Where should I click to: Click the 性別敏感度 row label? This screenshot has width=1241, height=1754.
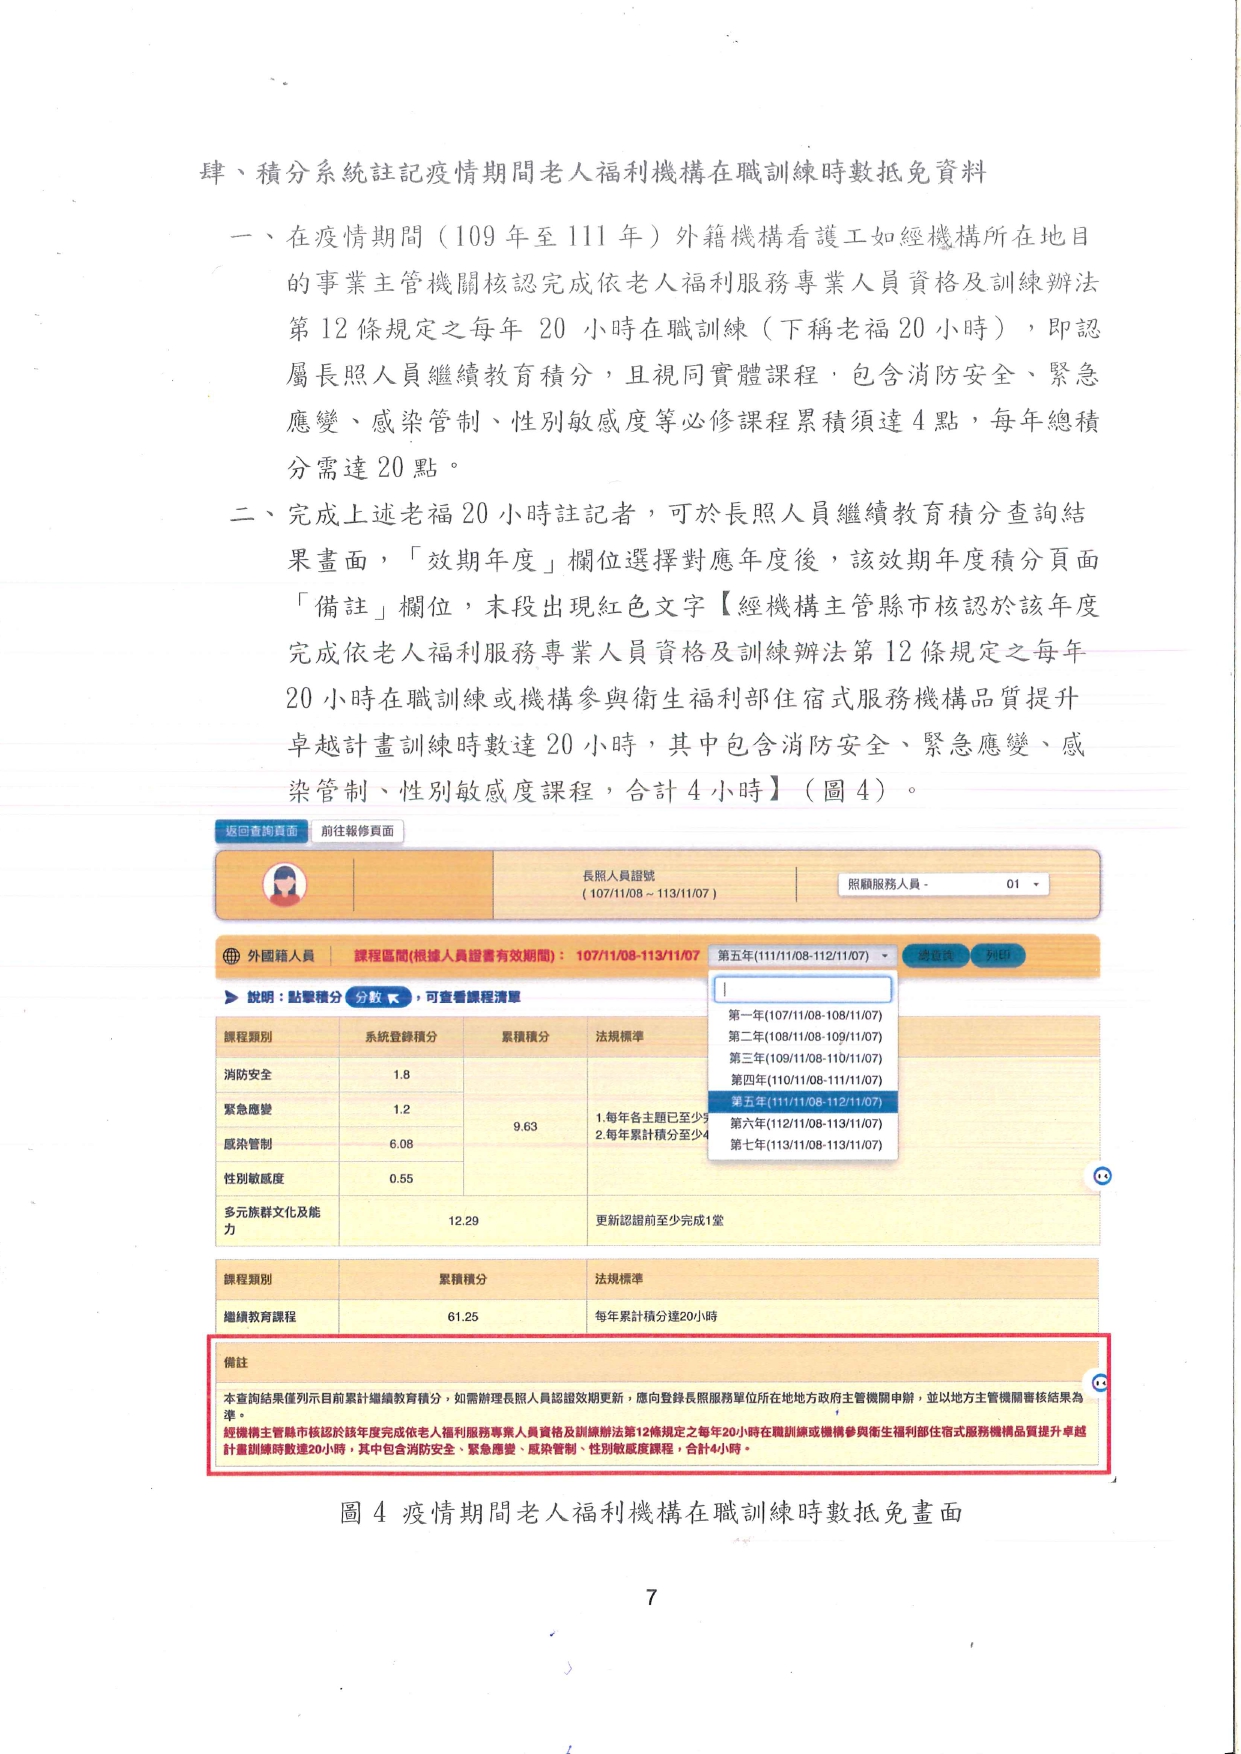pyautogui.click(x=254, y=1179)
